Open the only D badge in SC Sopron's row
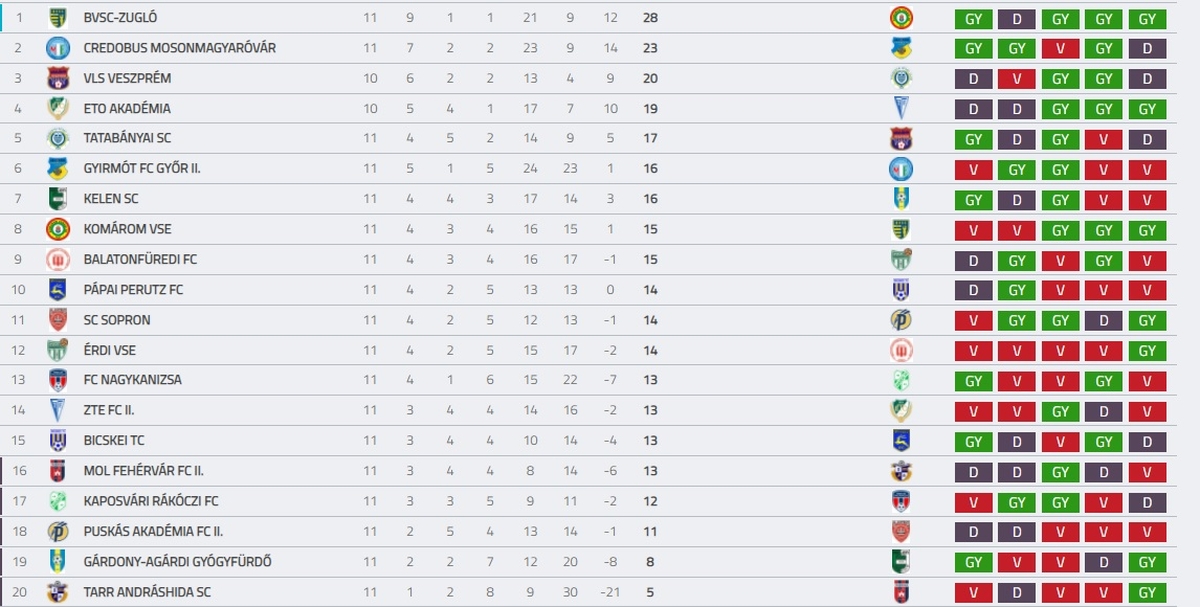This screenshot has width=1200, height=607. point(1104,320)
